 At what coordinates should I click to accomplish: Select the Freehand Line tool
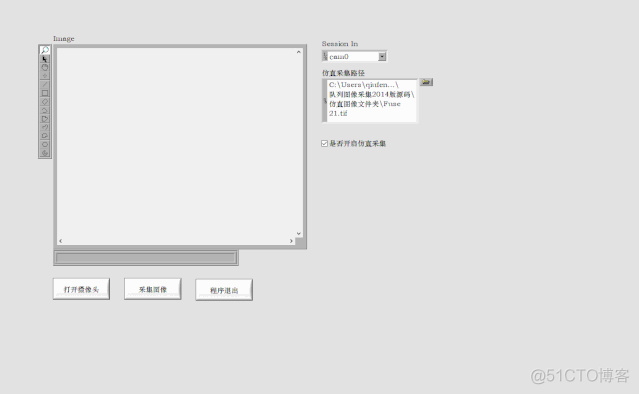tap(45, 127)
